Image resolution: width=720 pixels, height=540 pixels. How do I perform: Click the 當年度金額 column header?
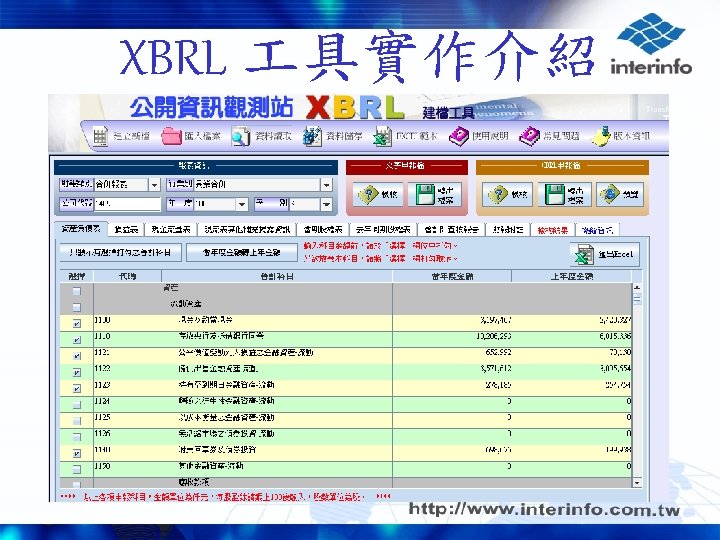(x=452, y=276)
